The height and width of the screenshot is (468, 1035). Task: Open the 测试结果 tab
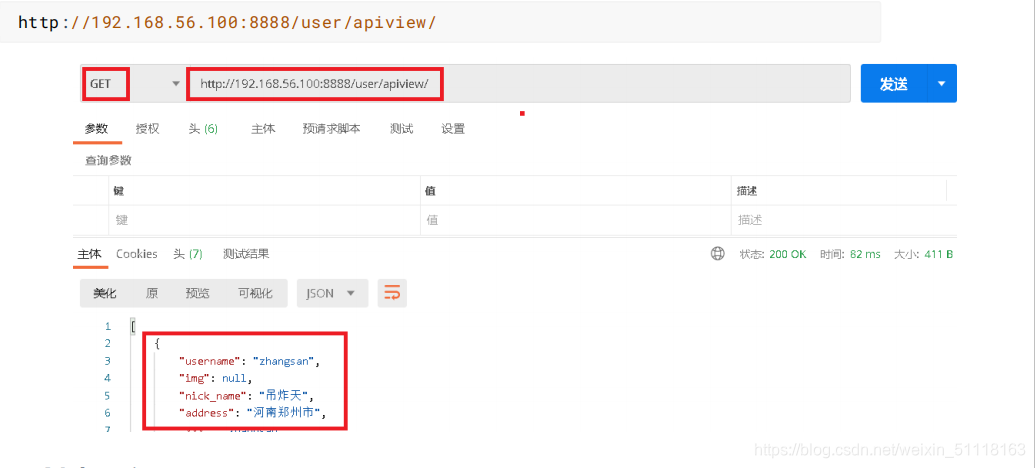246,254
